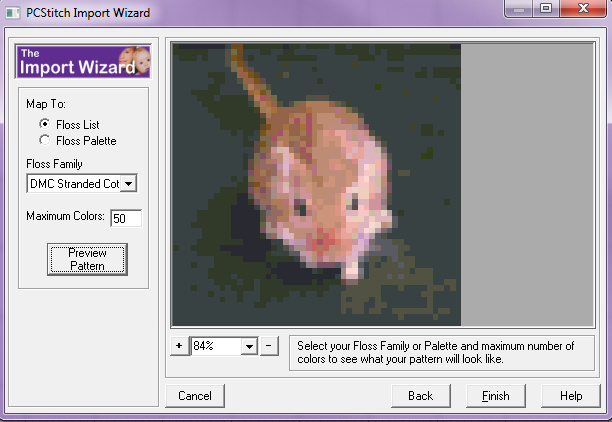The height and width of the screenshot is (422, 612).
Task: Zoom in with the plus button
Action: click(179, 345)
